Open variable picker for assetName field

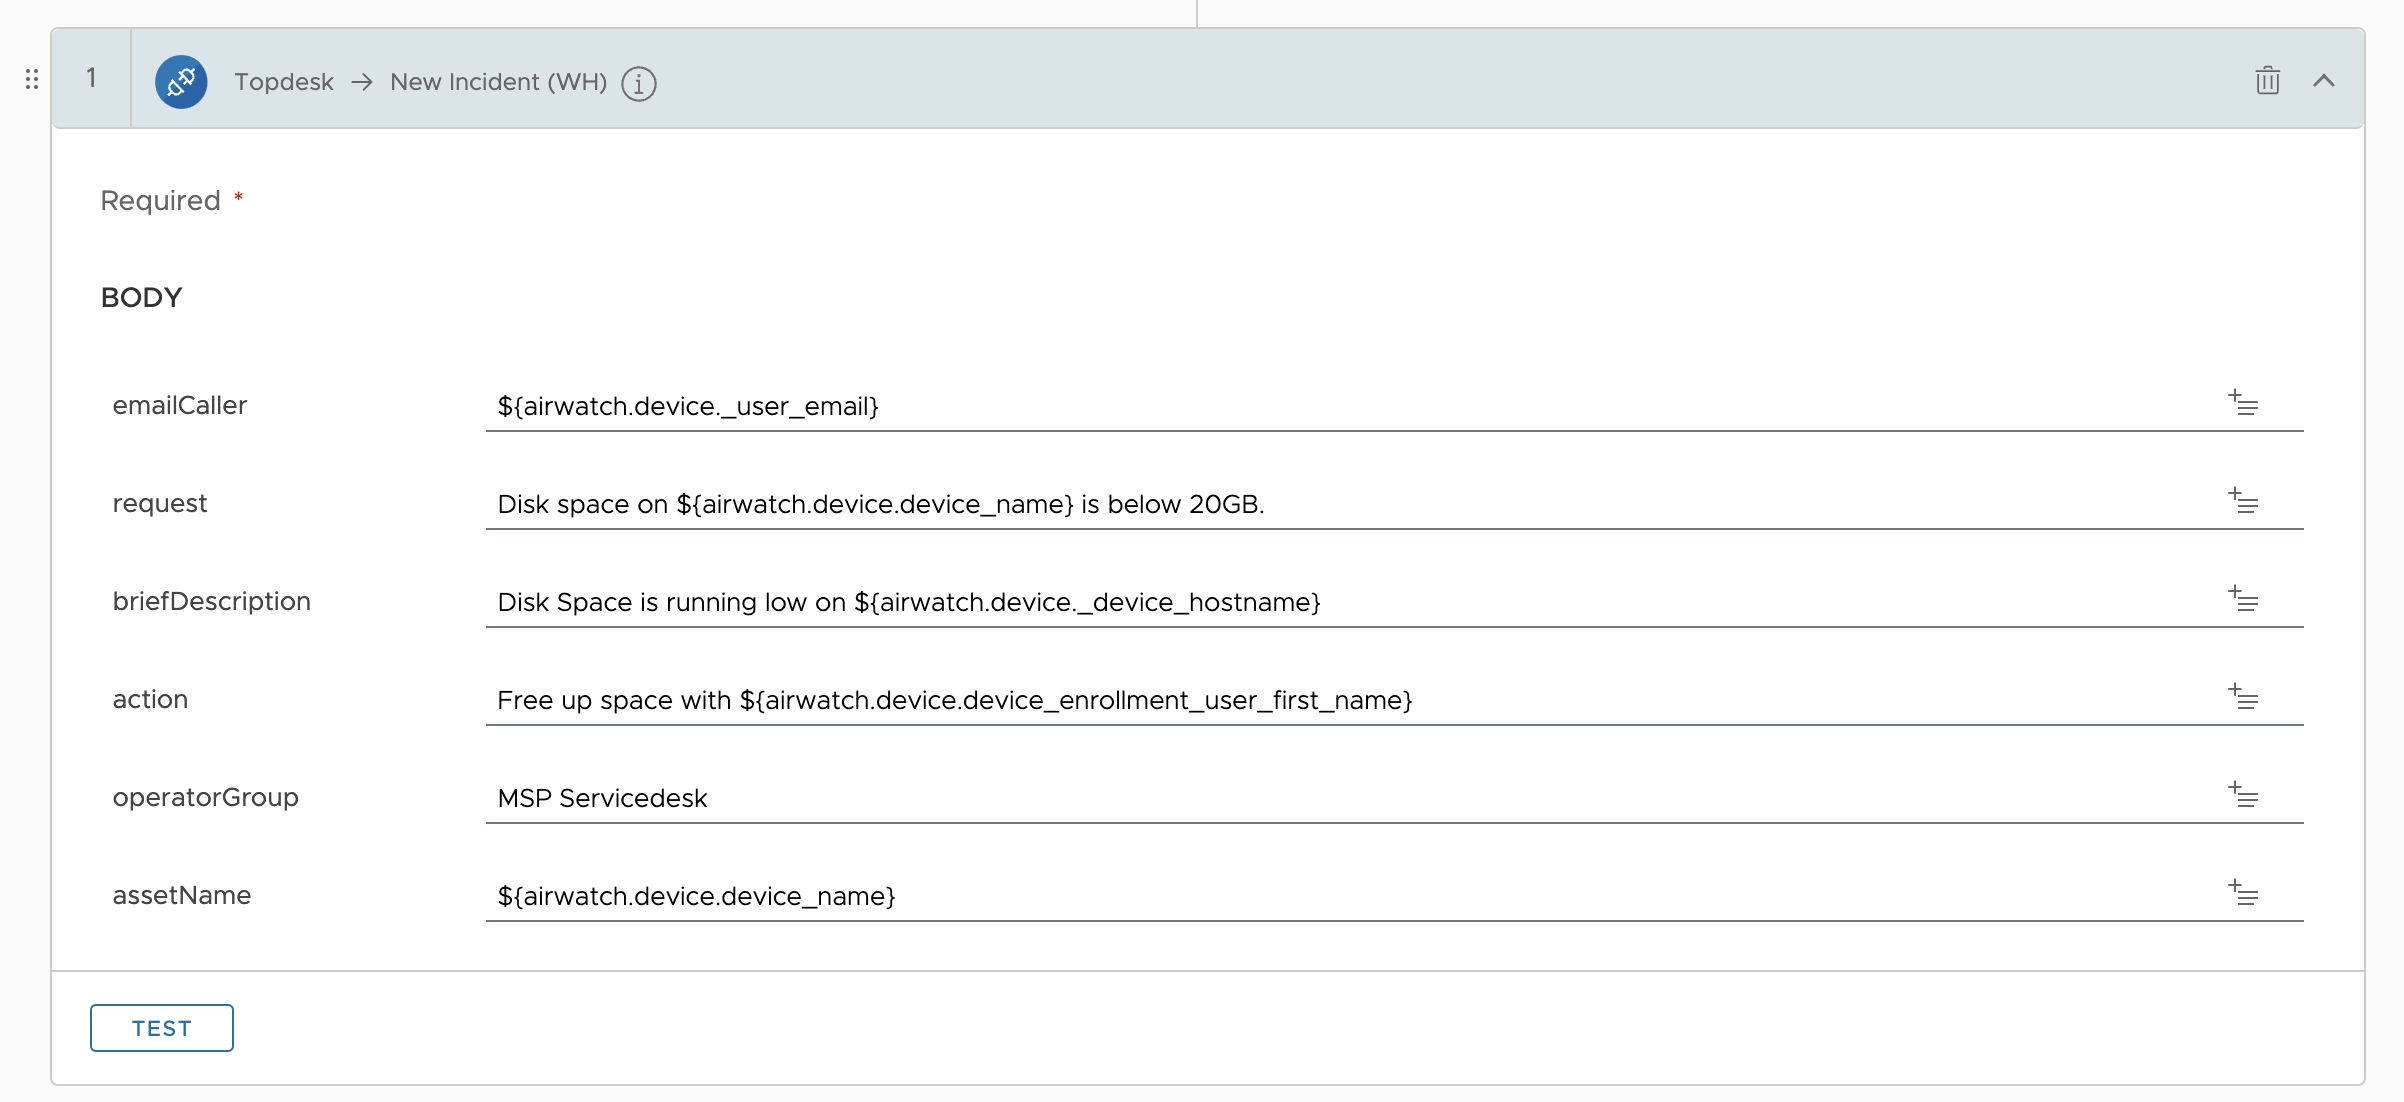(2242, 893)
